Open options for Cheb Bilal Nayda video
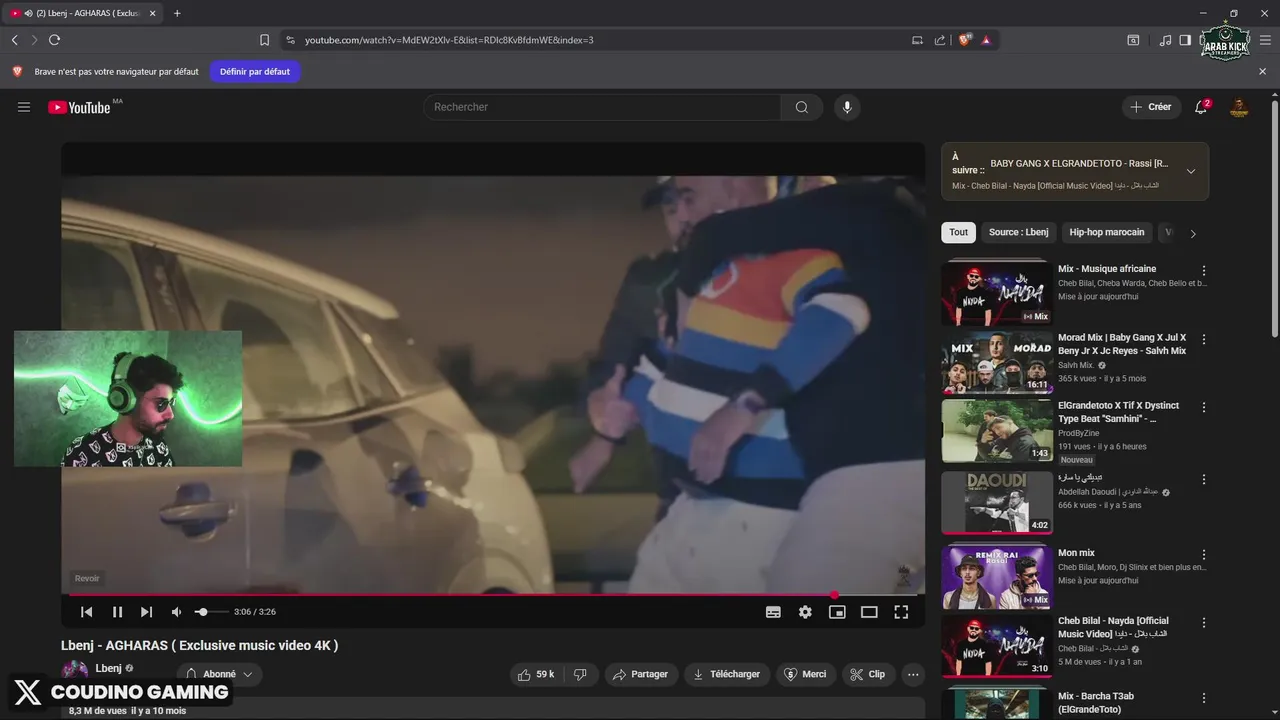 [1204, 622]
